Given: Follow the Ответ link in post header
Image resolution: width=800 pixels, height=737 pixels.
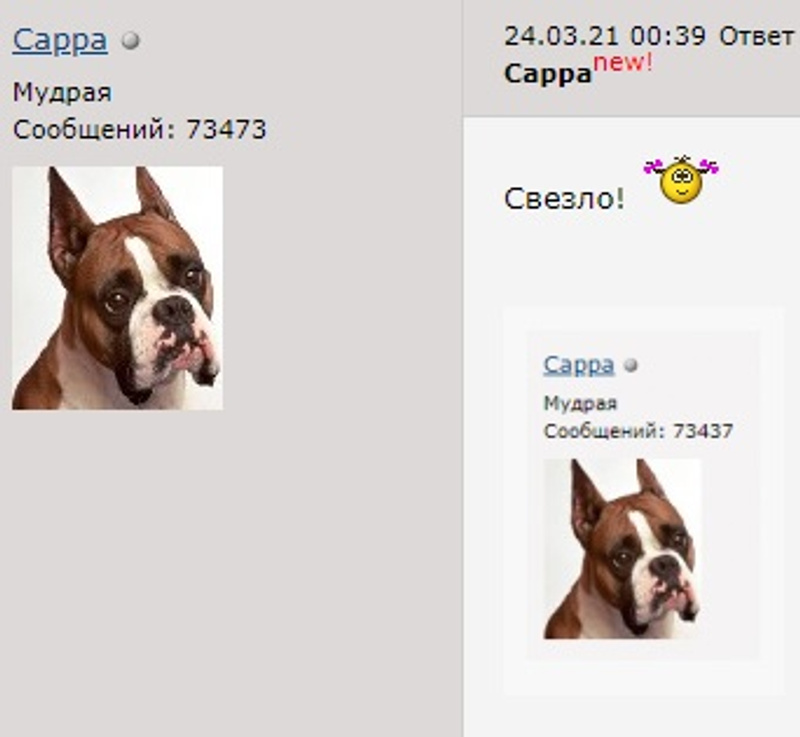Looking at the screenshot, I should (x=756, y=36).
